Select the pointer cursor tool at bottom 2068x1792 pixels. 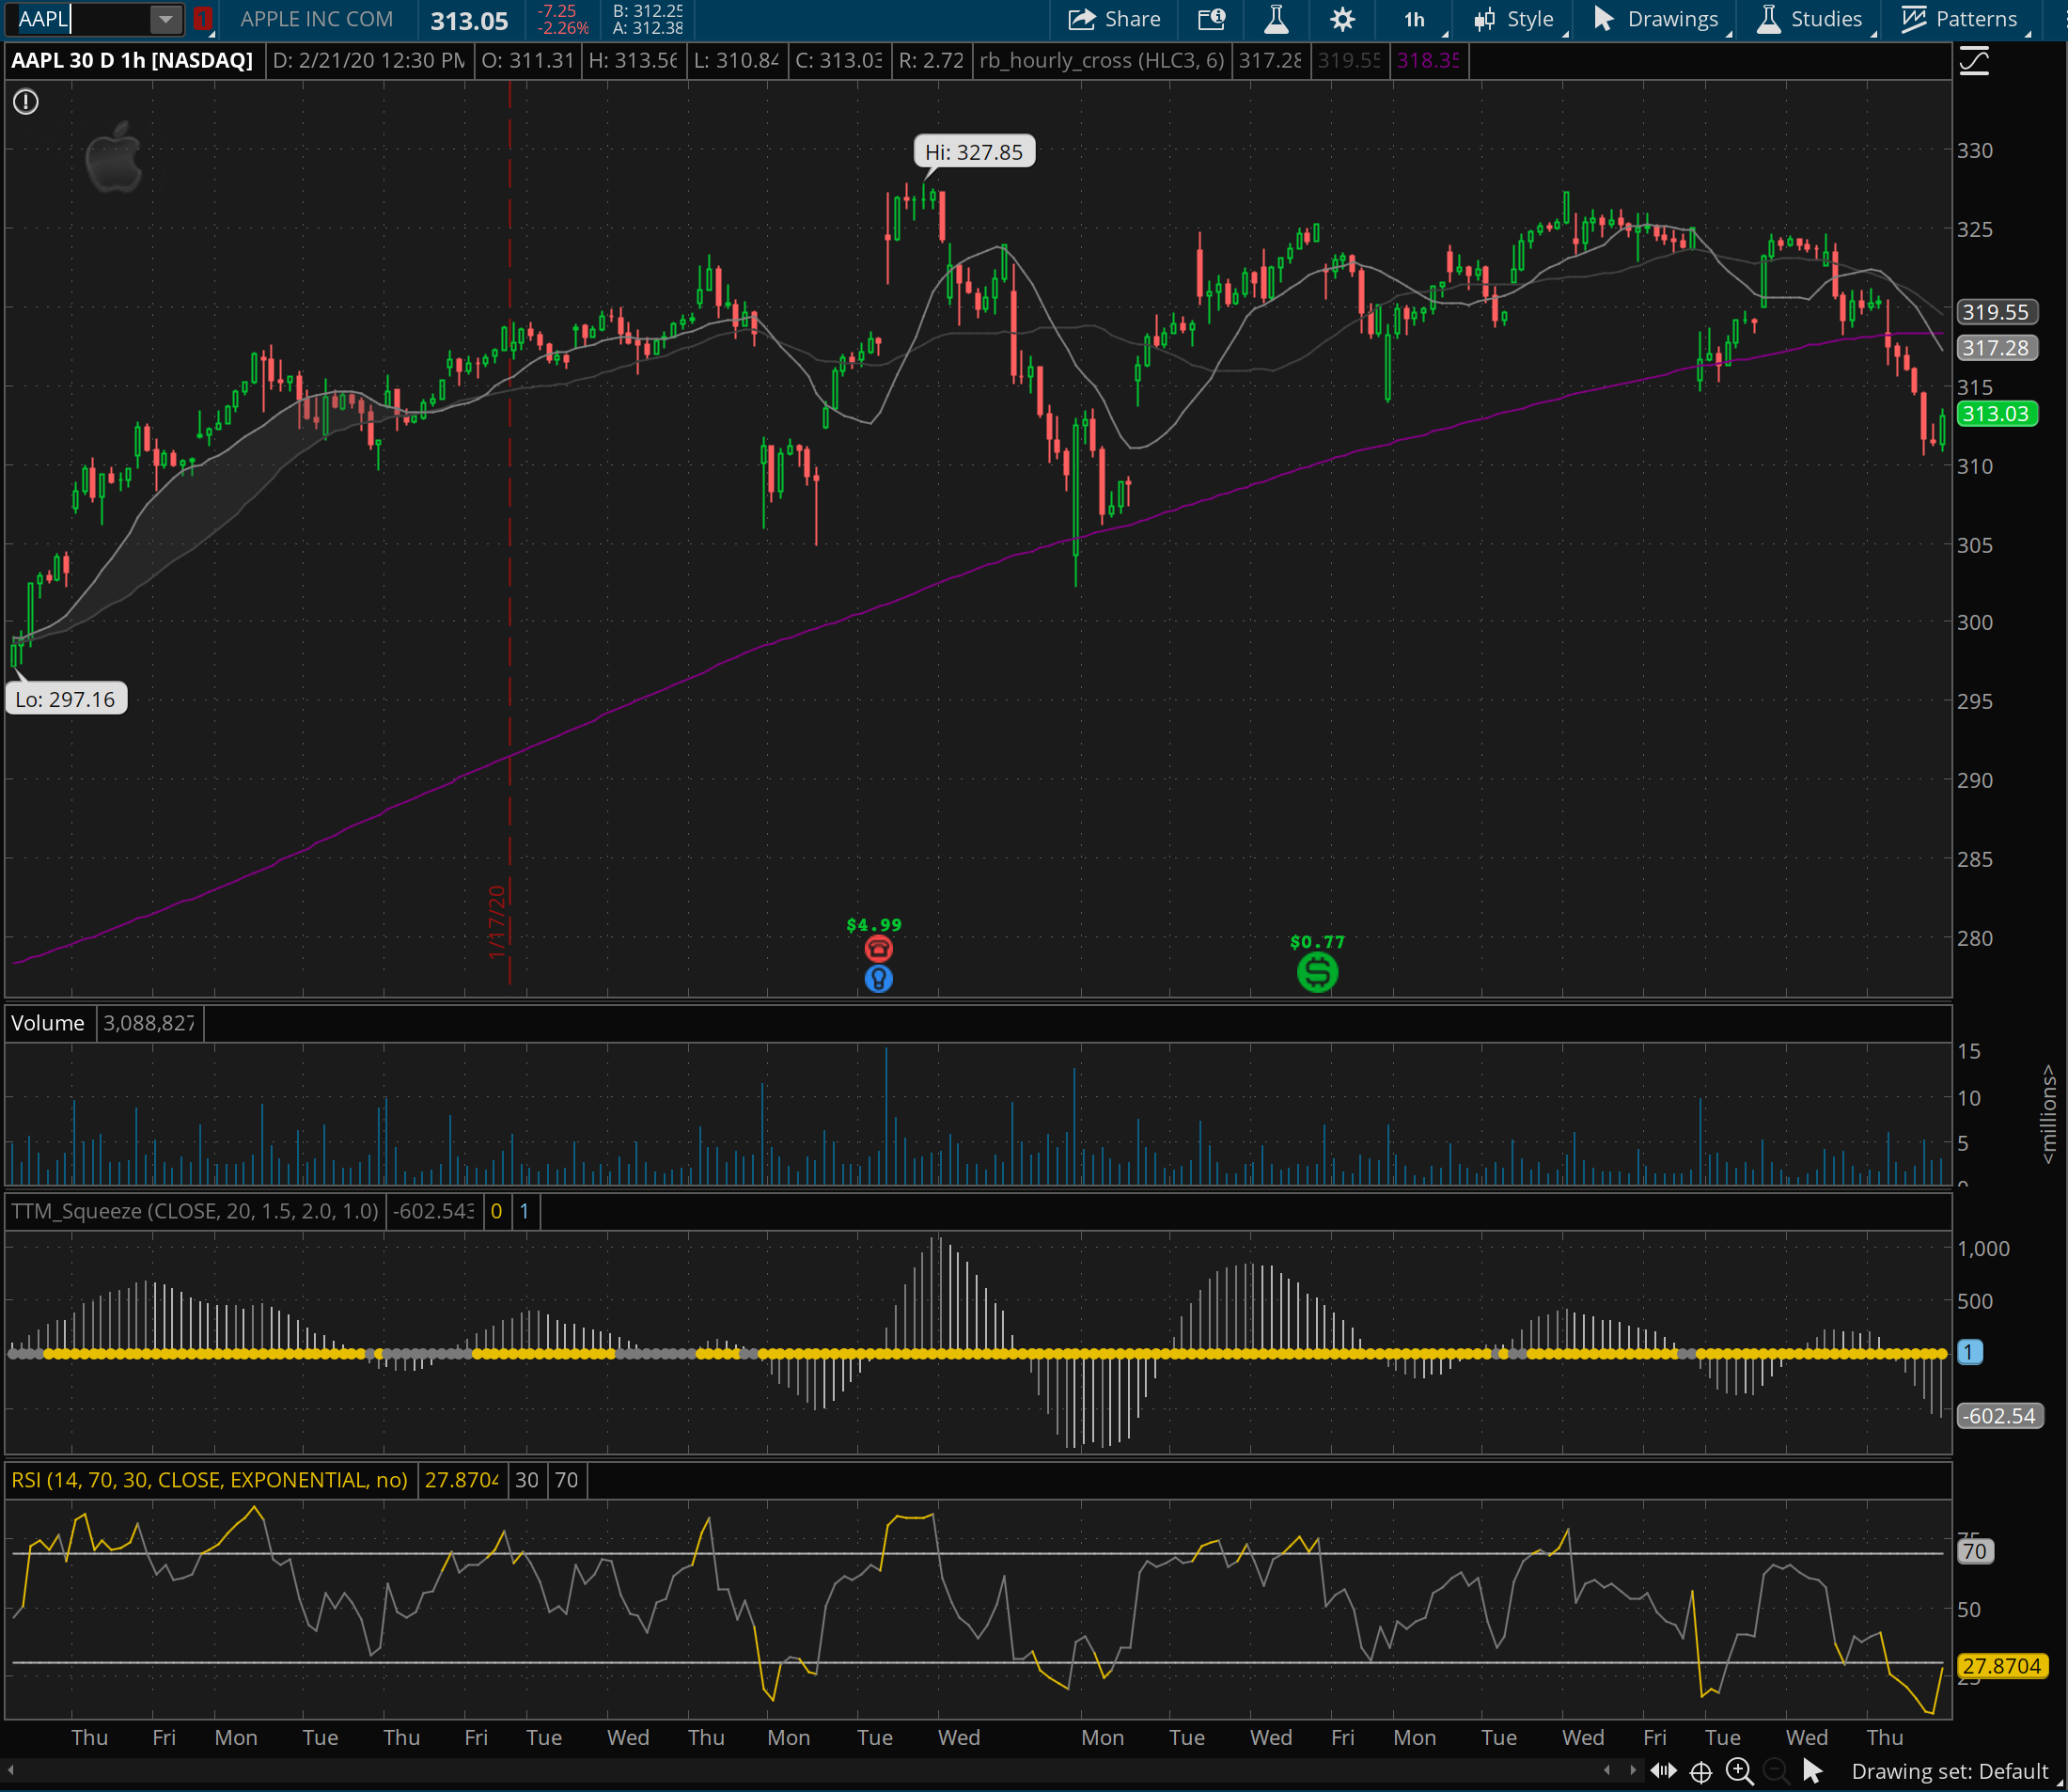[x=1812, y=1771]
